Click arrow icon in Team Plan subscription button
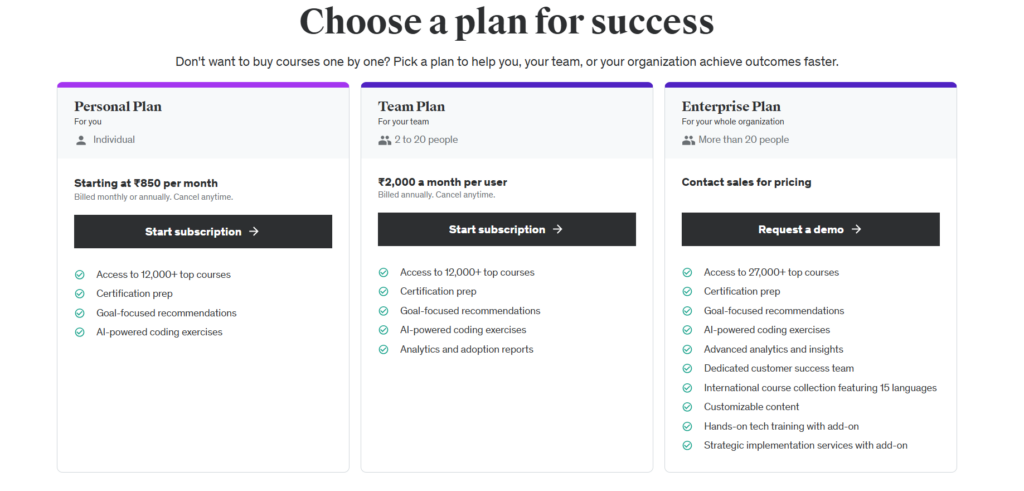This screenshot has width=1024, height=491. coord(558,229)
